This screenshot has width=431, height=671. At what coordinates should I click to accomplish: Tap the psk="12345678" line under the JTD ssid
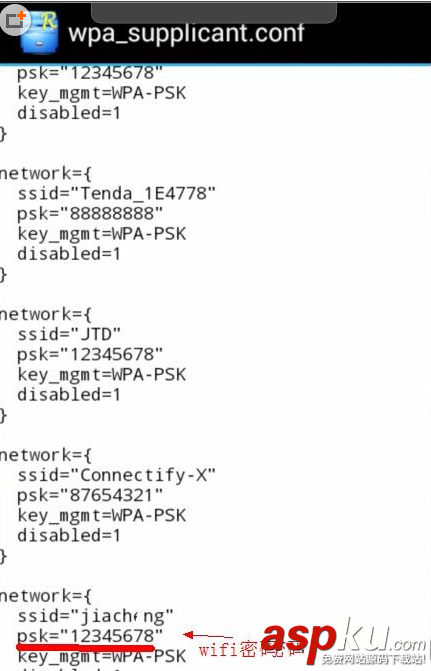(x=90, y=355)
